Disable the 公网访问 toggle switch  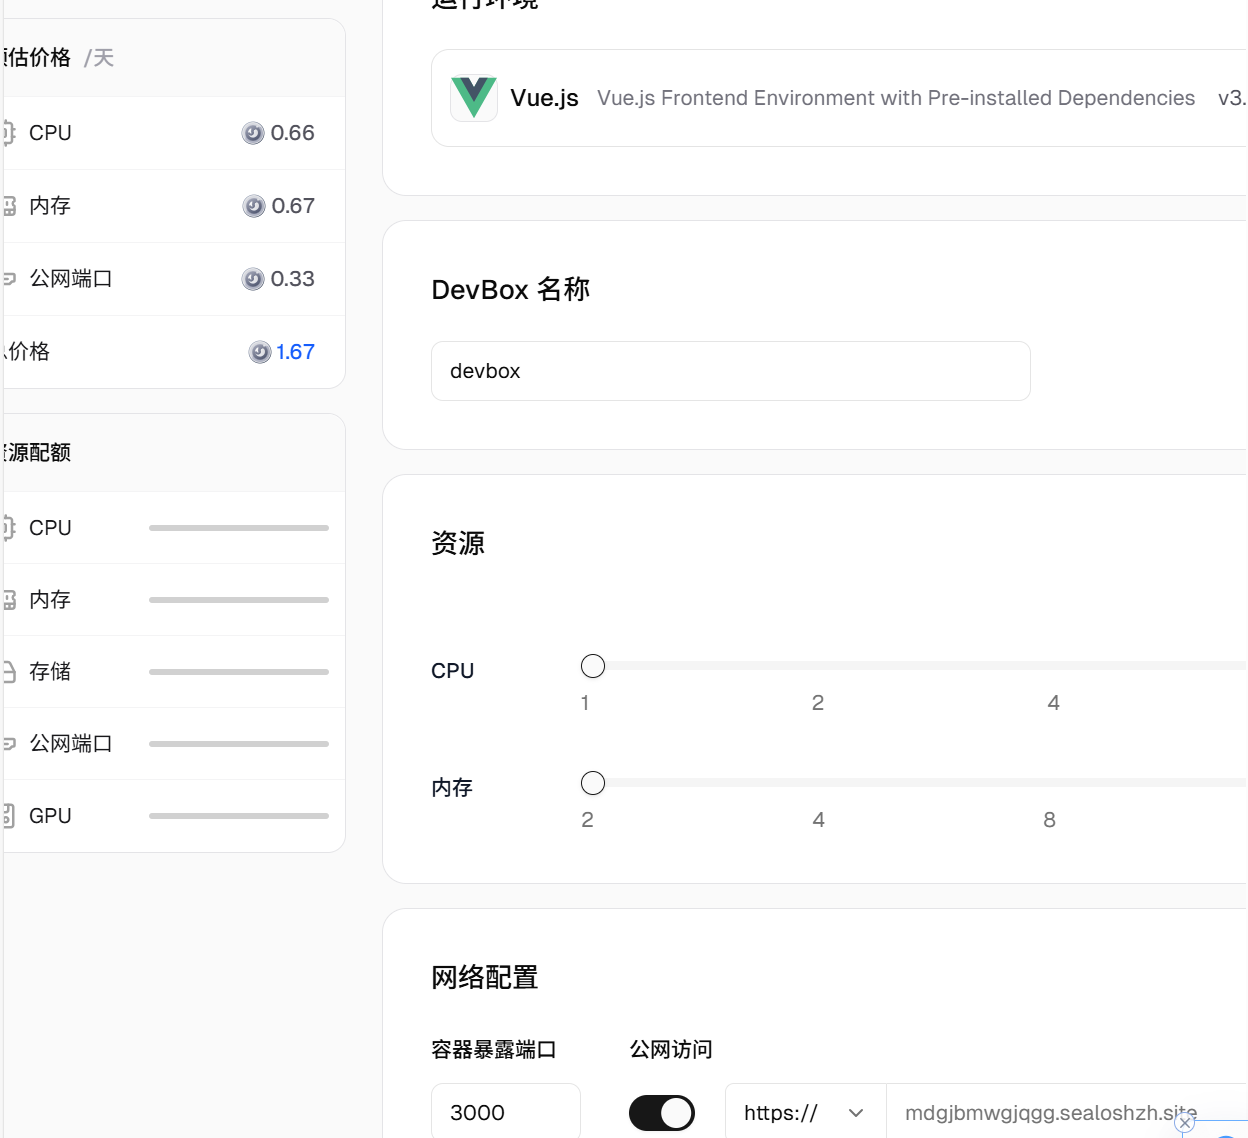662,1113
